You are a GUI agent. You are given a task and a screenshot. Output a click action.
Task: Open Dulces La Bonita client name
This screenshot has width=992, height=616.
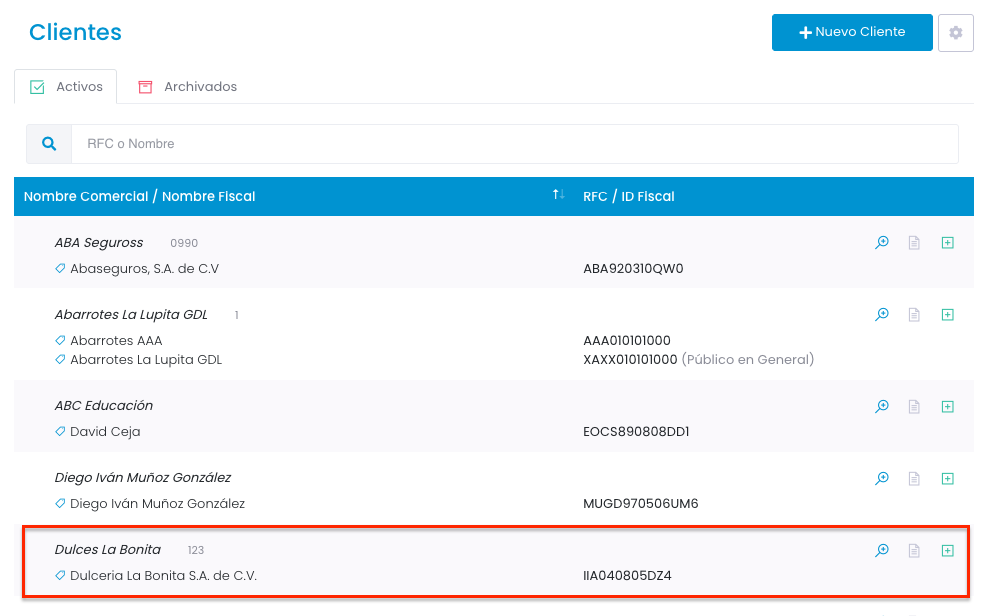click(x=108, y=550)
